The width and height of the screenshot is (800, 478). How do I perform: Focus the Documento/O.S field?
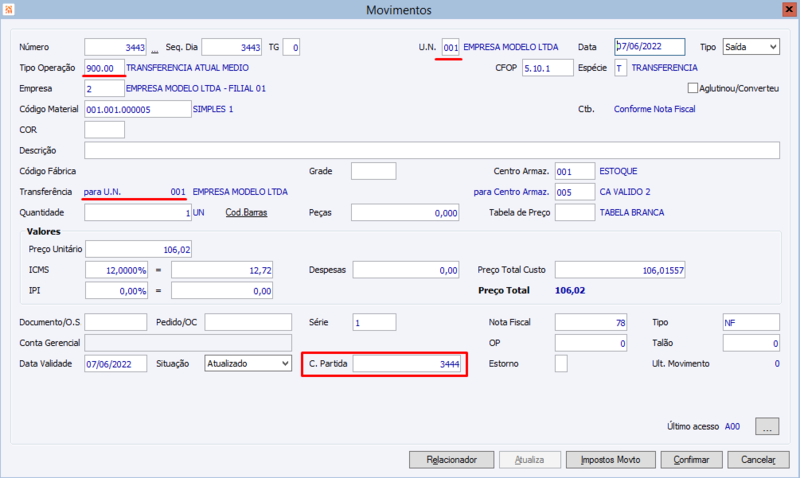coord(116,322)
